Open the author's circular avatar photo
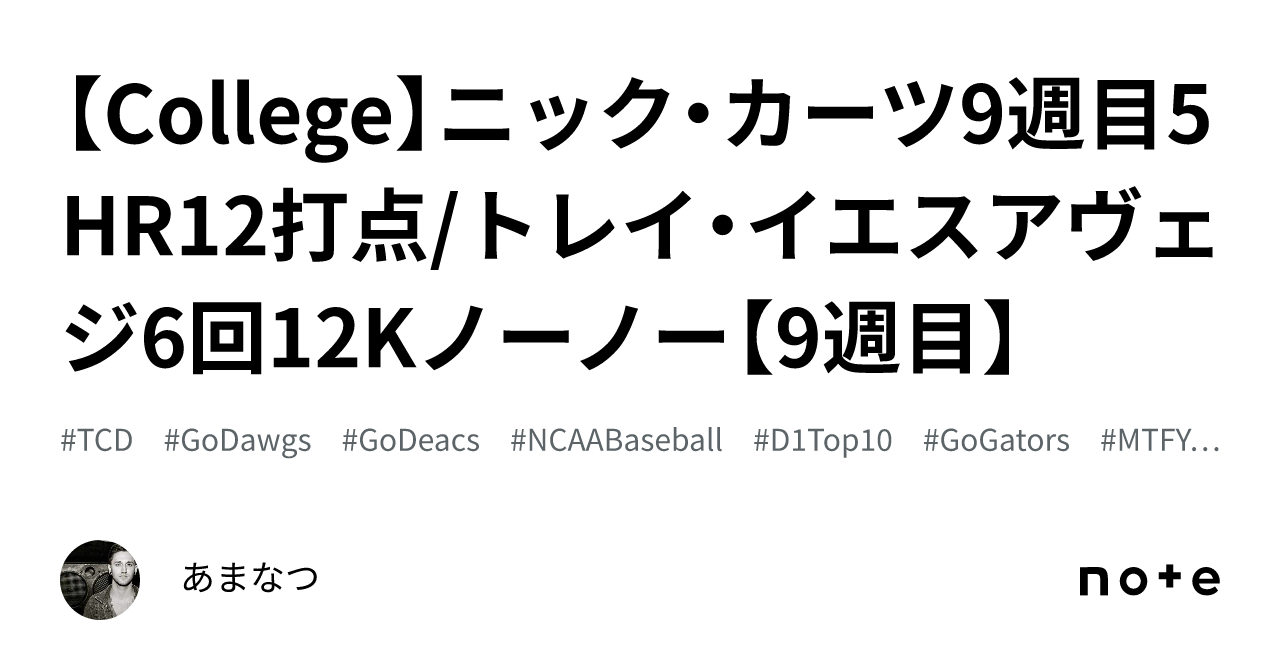 coord(100,580)
